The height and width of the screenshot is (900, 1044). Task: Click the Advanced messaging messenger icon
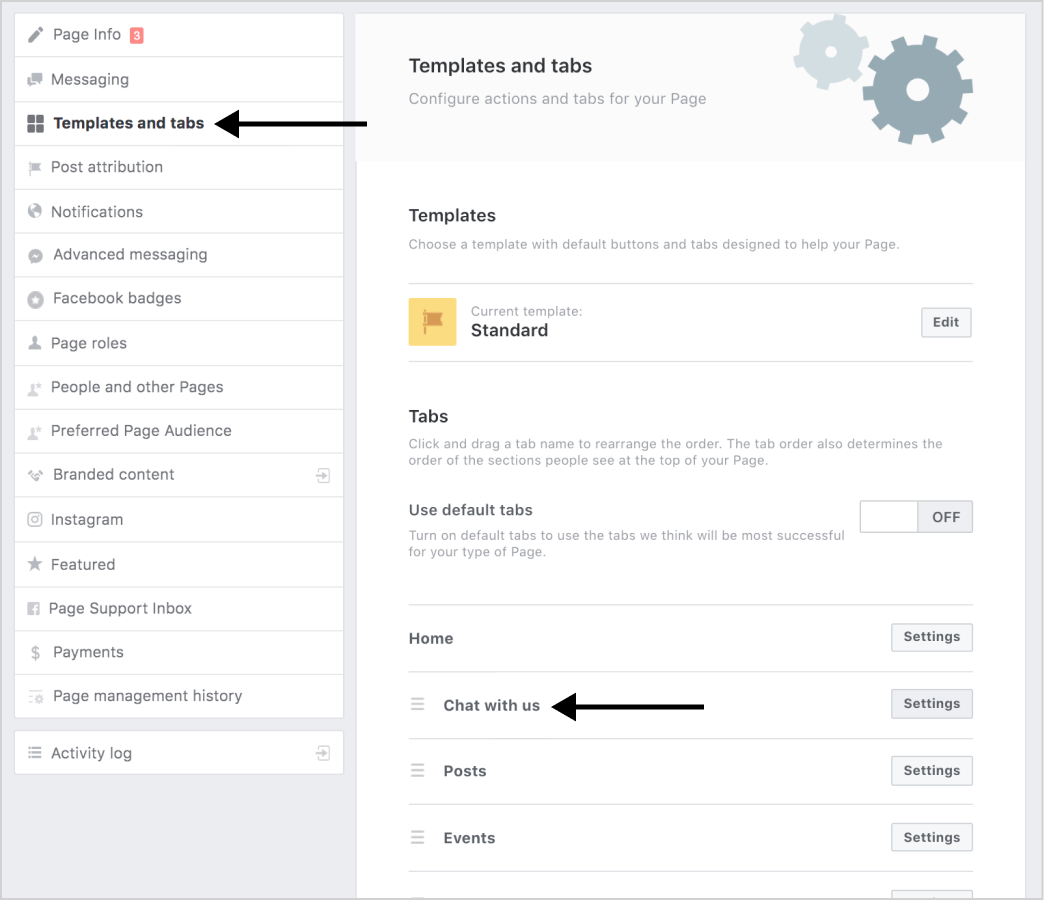click(x=35, y=255)
